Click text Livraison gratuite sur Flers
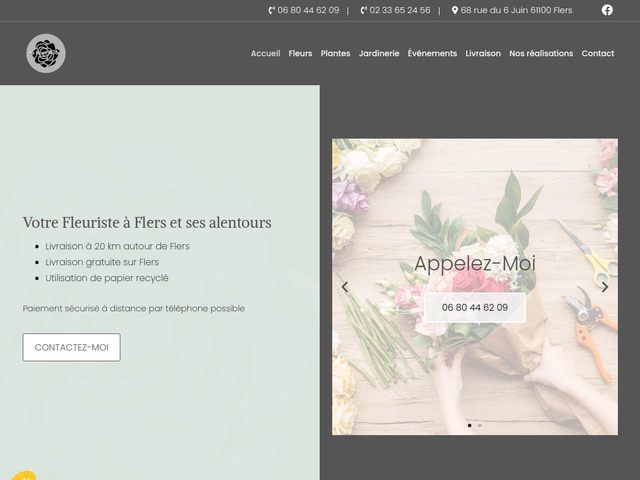Image resolution: width=640 pixels, height=480 pixels. tap(102, 262)
